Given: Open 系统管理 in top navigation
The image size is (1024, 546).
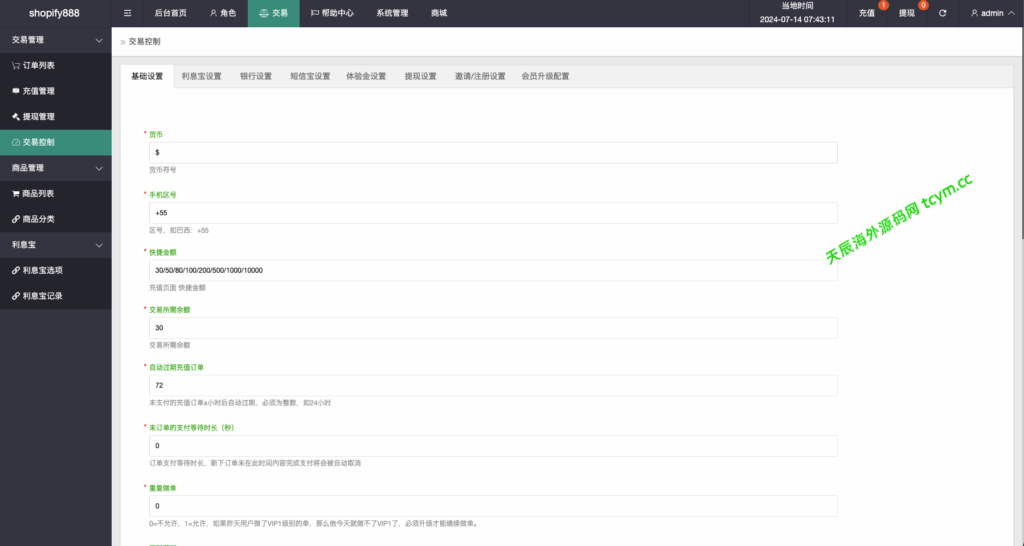Looking at the screenshot, I should coord(392,13).
